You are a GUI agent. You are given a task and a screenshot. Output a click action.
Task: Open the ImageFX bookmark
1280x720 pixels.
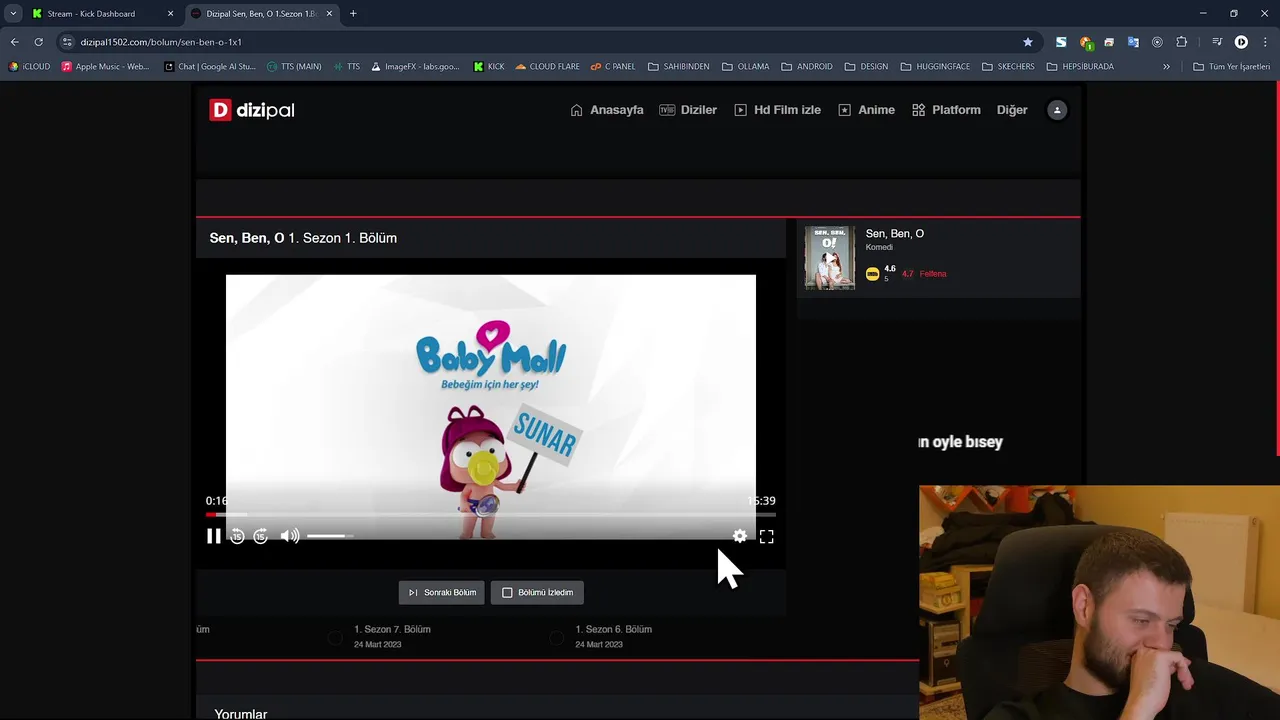pos(415,67)
